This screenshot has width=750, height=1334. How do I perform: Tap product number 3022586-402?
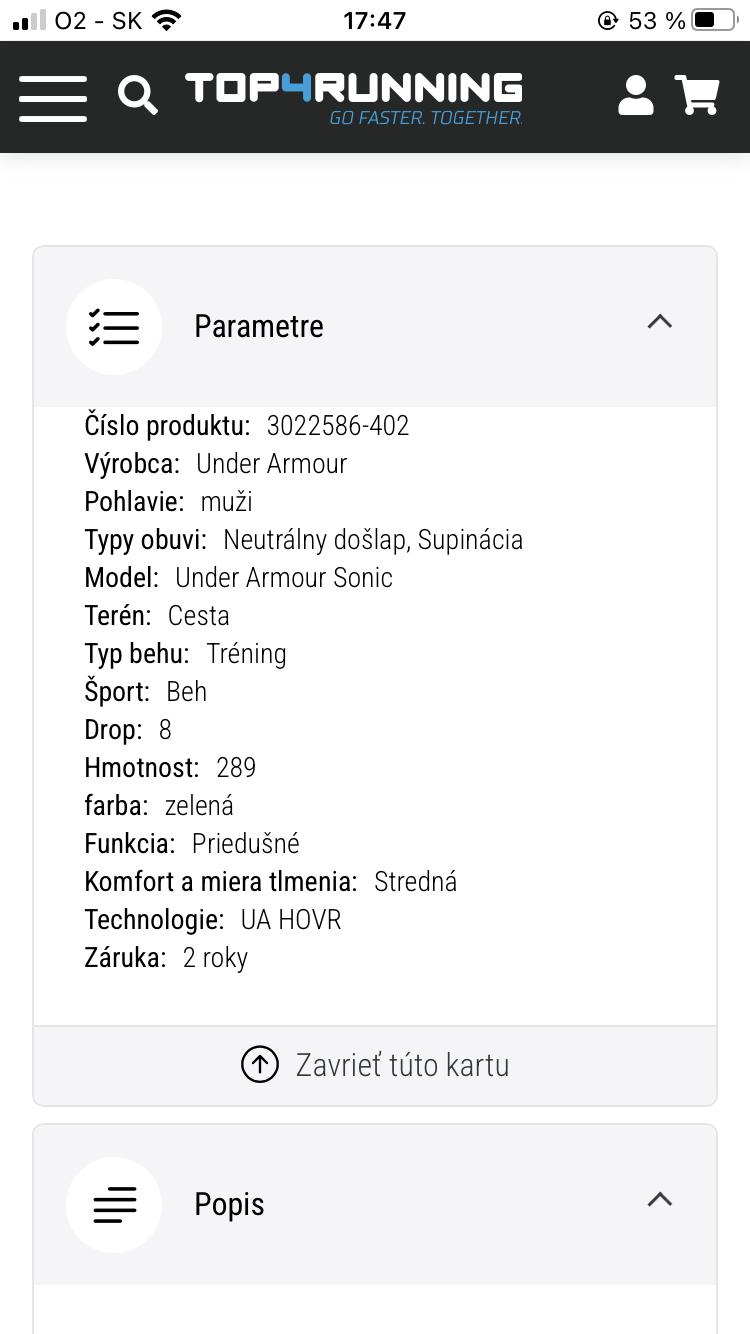pos(338,426)
